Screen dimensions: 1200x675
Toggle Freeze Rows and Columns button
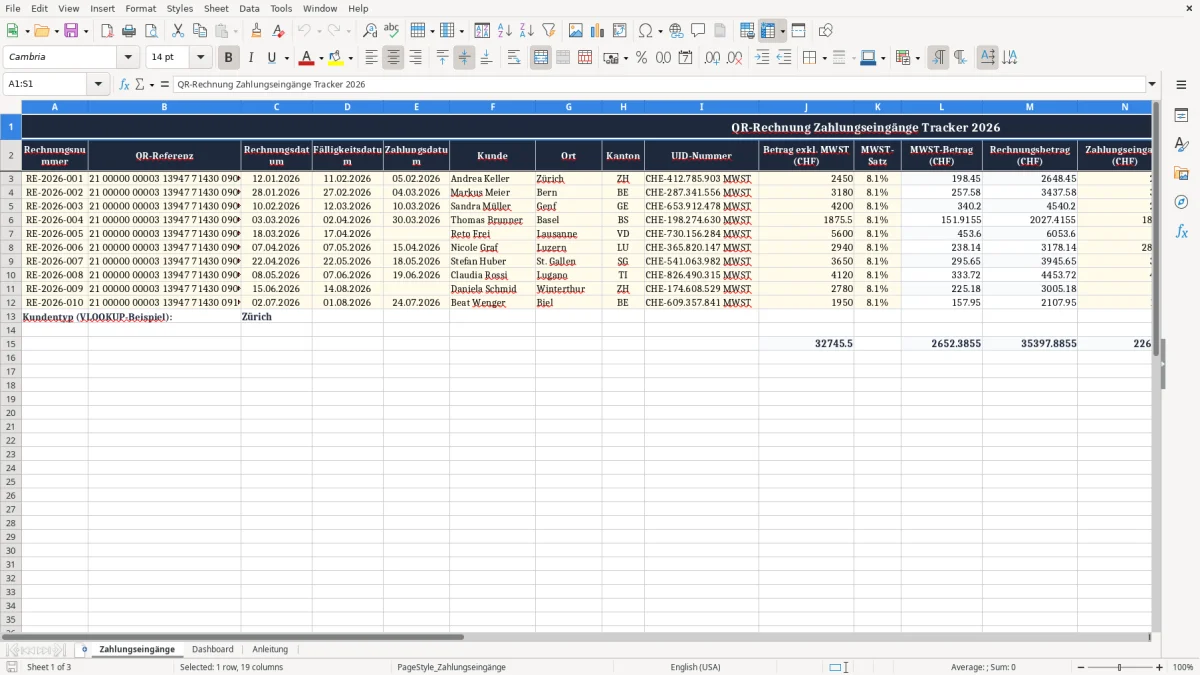[x=768, y=31]
